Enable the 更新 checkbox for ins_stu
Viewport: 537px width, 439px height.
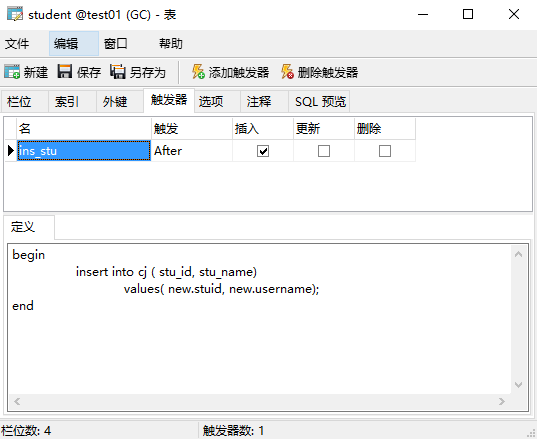[x=324, y=151]
